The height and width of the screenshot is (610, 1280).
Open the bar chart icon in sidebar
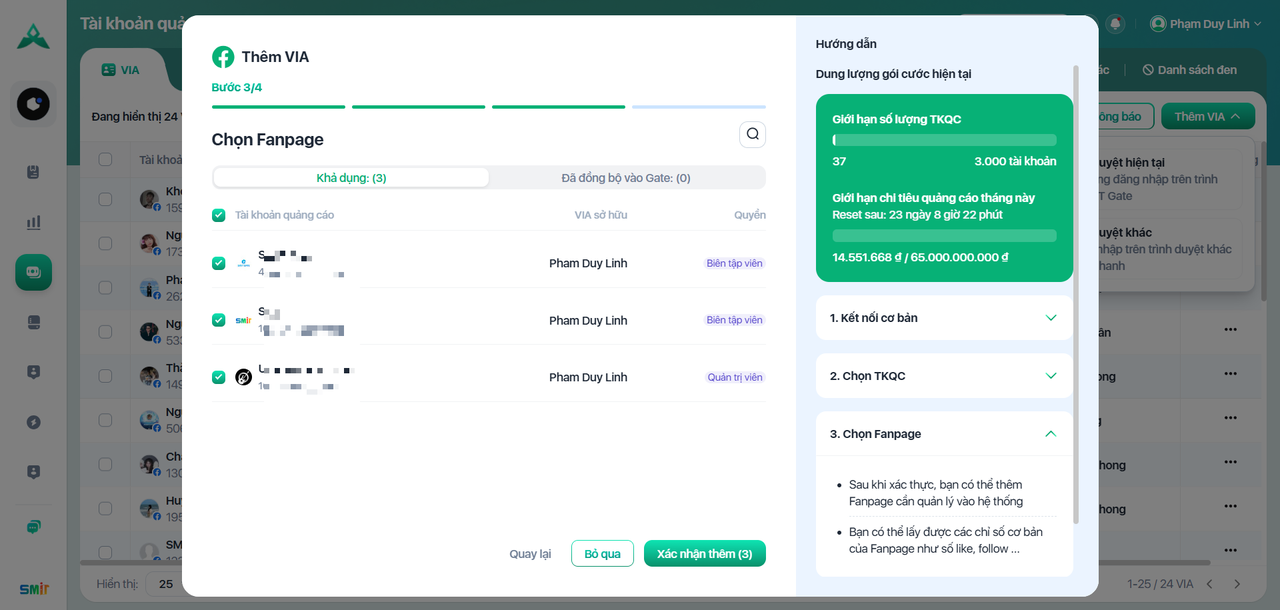(33, 222)
